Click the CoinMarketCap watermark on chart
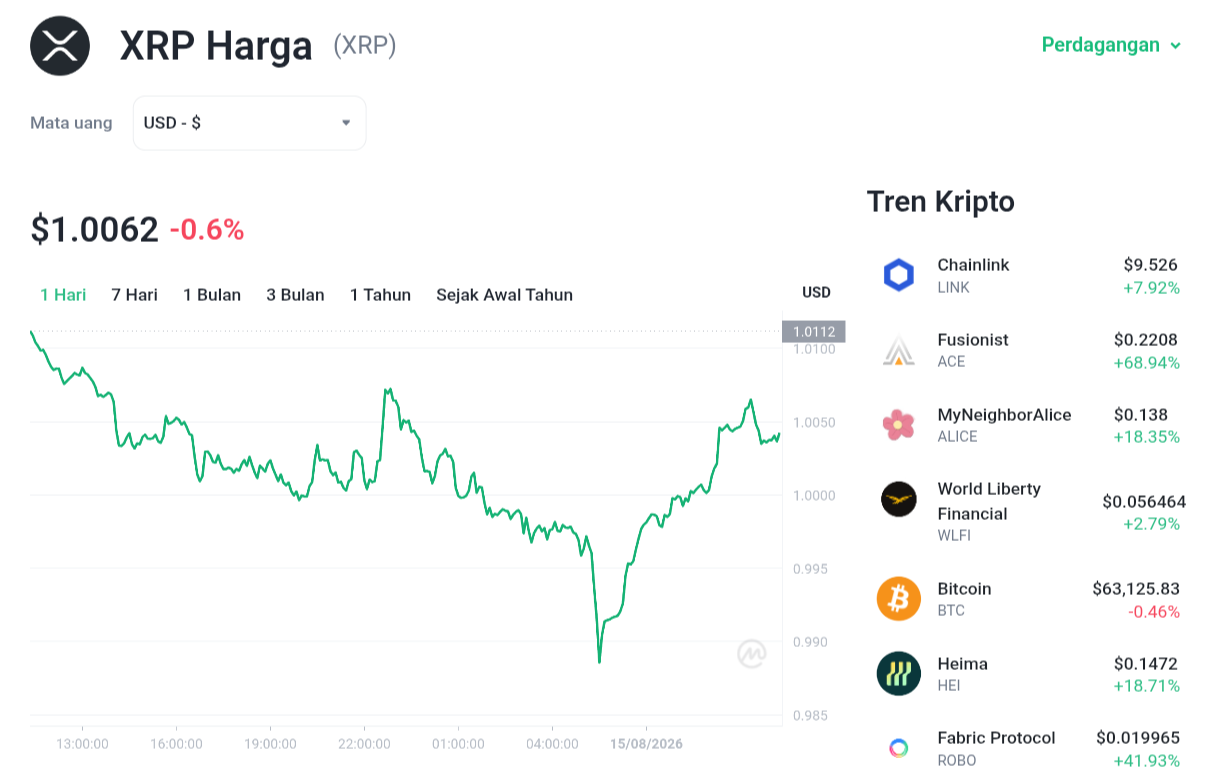This screenshot has width=1220, height=775. (752, 654)
